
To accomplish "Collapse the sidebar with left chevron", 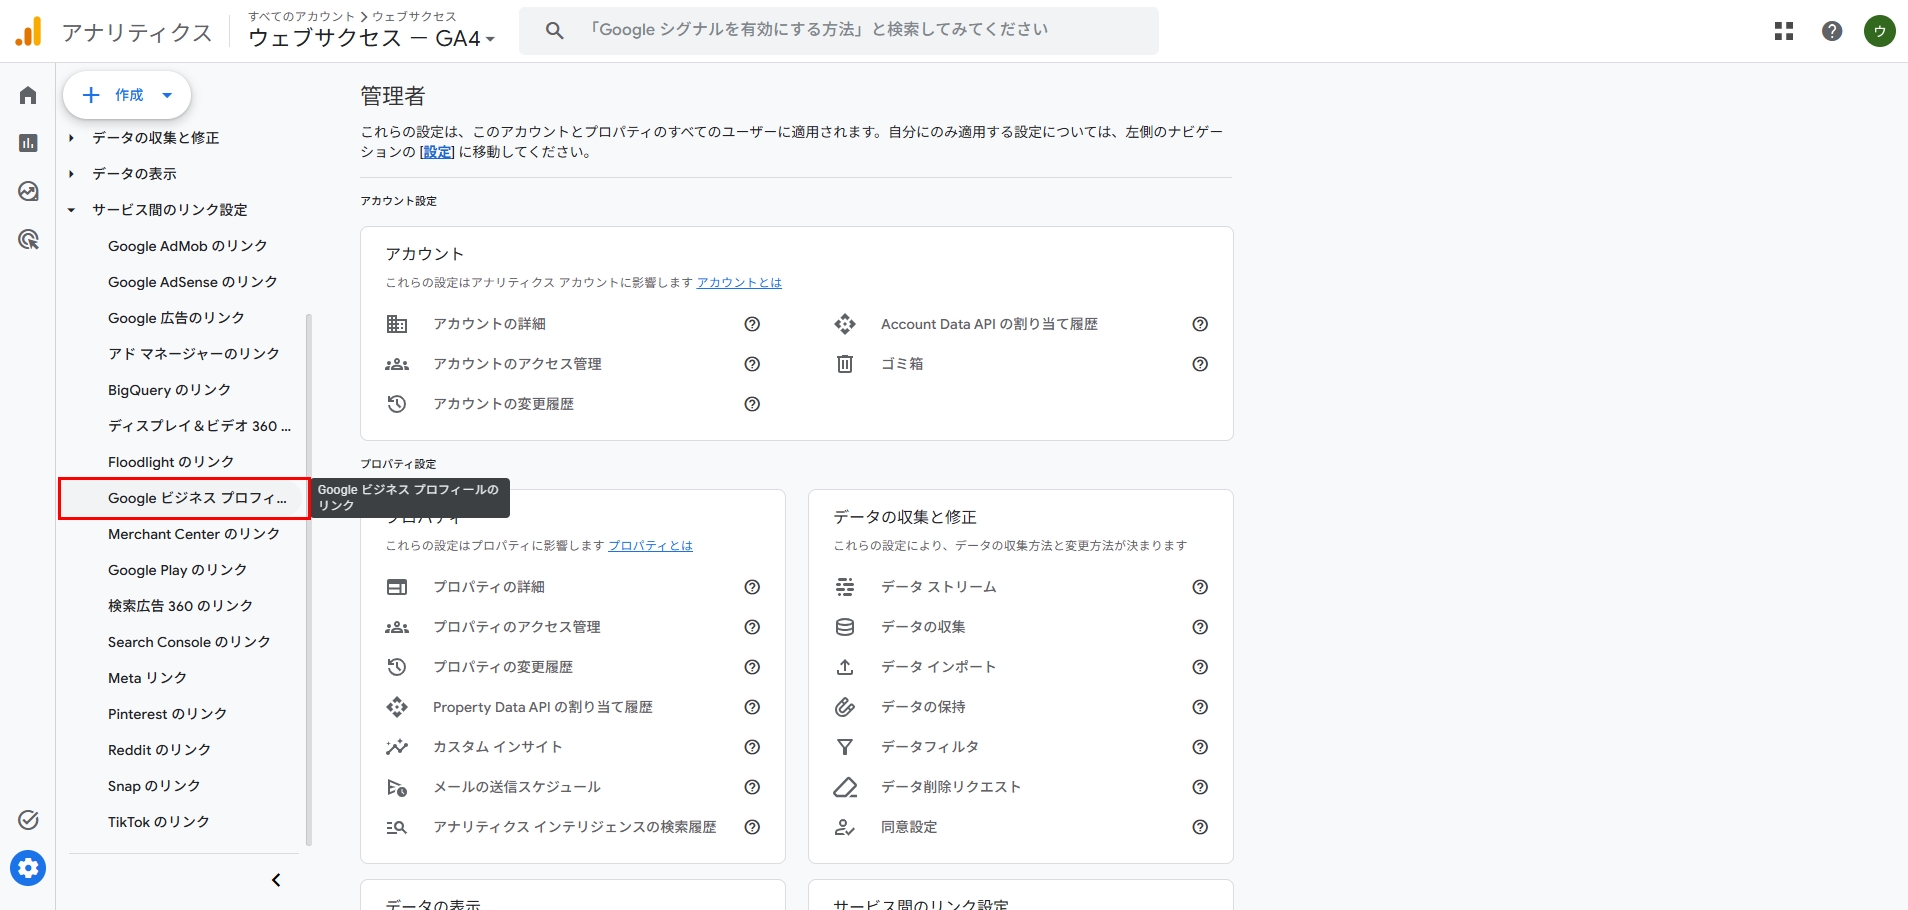I will [x=276, y=880].
